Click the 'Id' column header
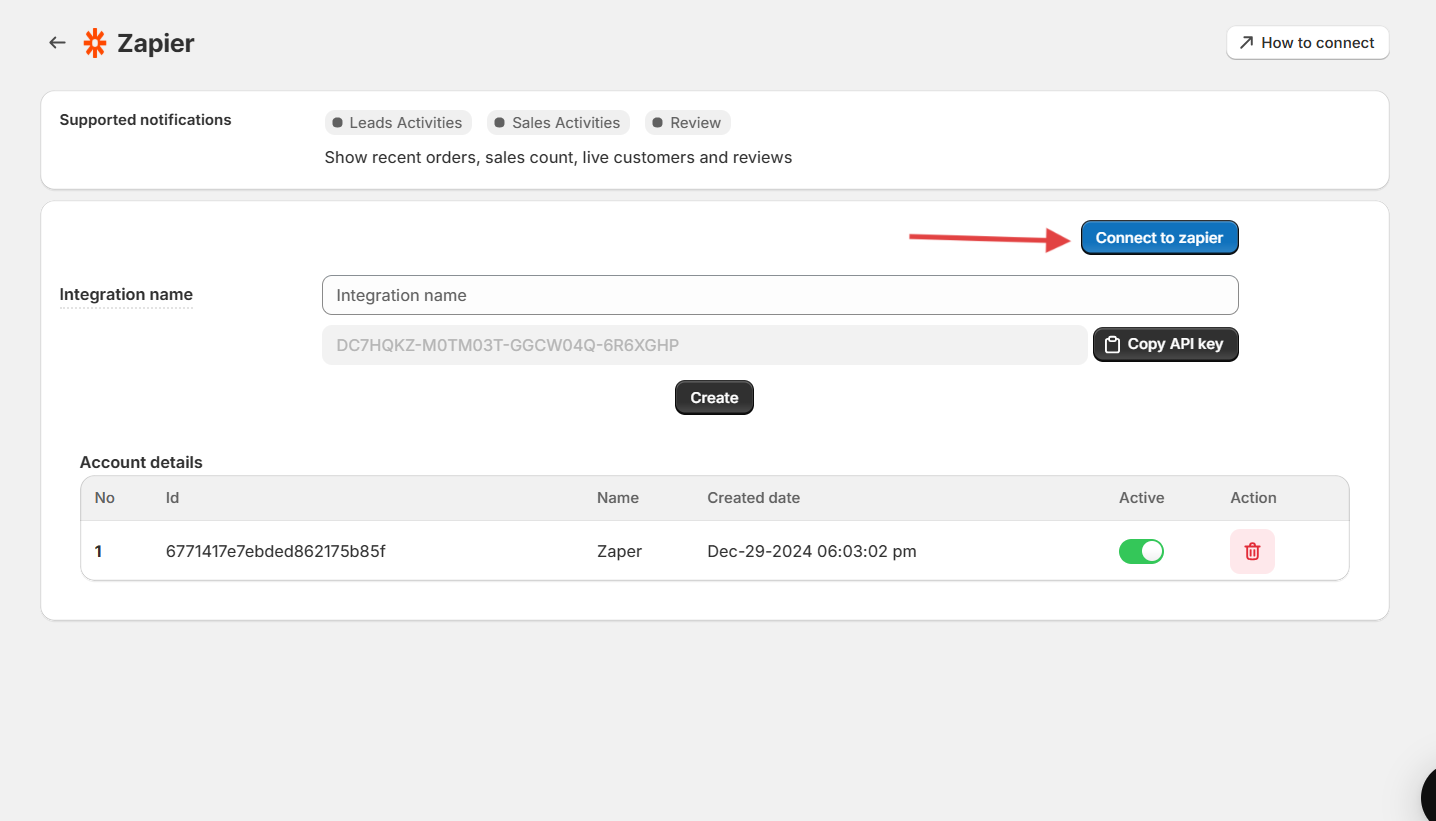The image size is (1436, 821). [172, 498]
